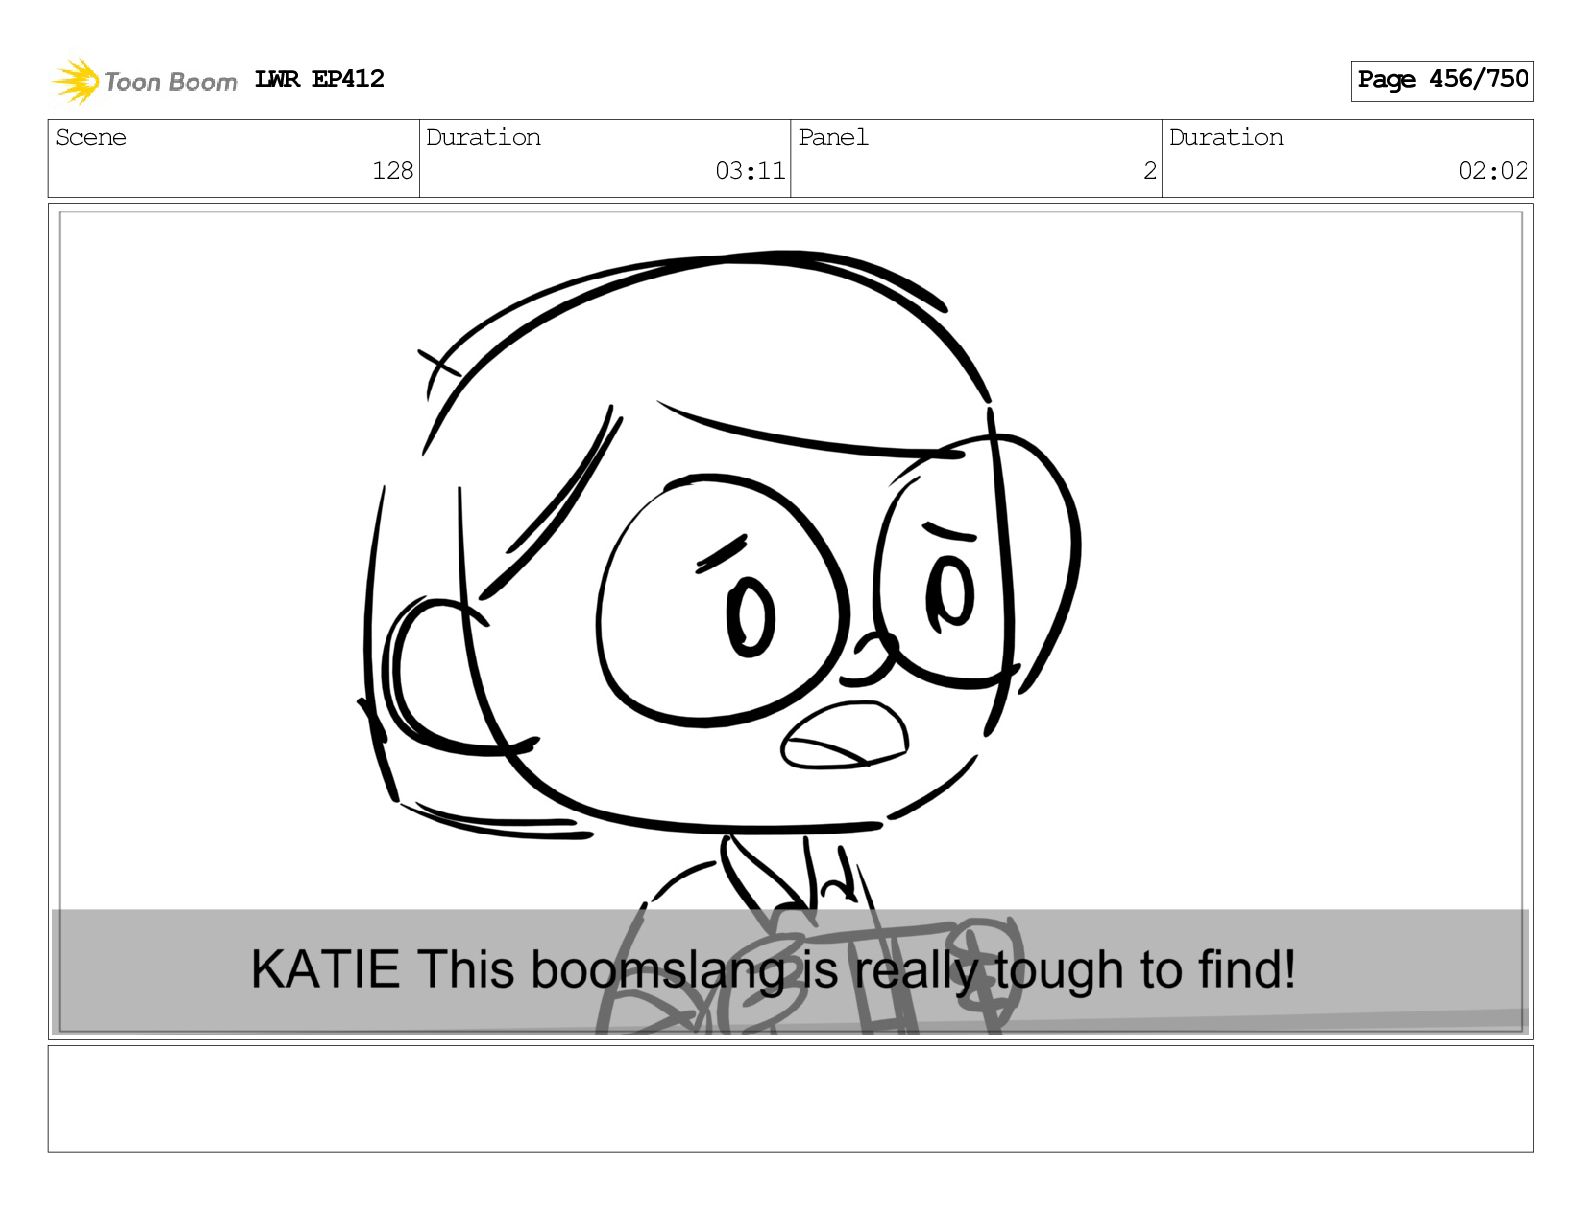The image size is (1584, 1224).
Task: Click the storyboard panel sketch of Katie
Action: pyautogui.click(x=790, y=620)
